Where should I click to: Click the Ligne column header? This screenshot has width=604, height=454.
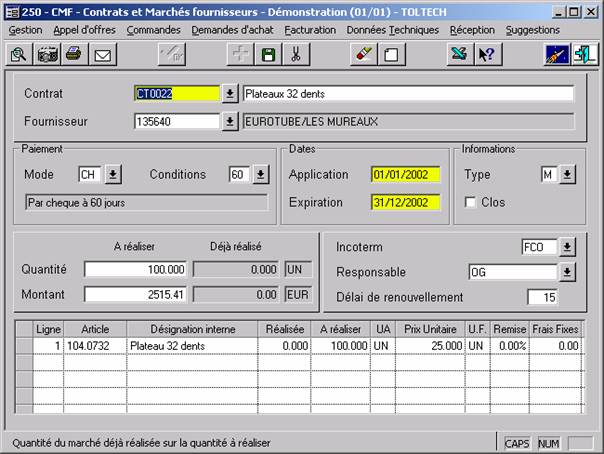[48, 329]
